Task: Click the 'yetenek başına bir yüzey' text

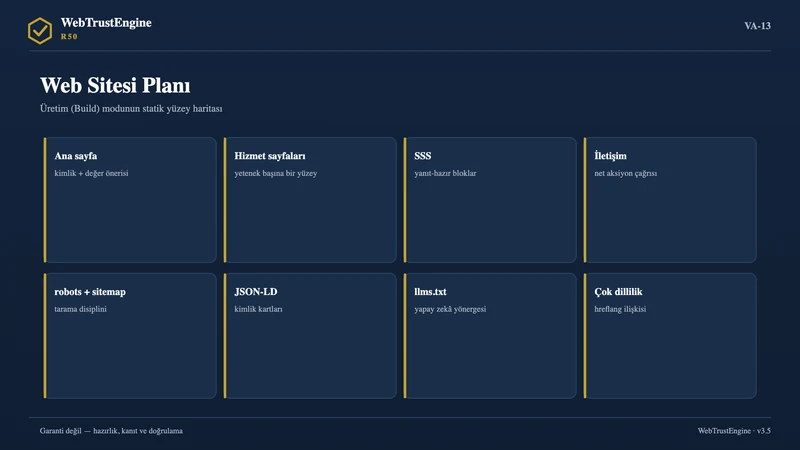Action: (x=276, y=173)
